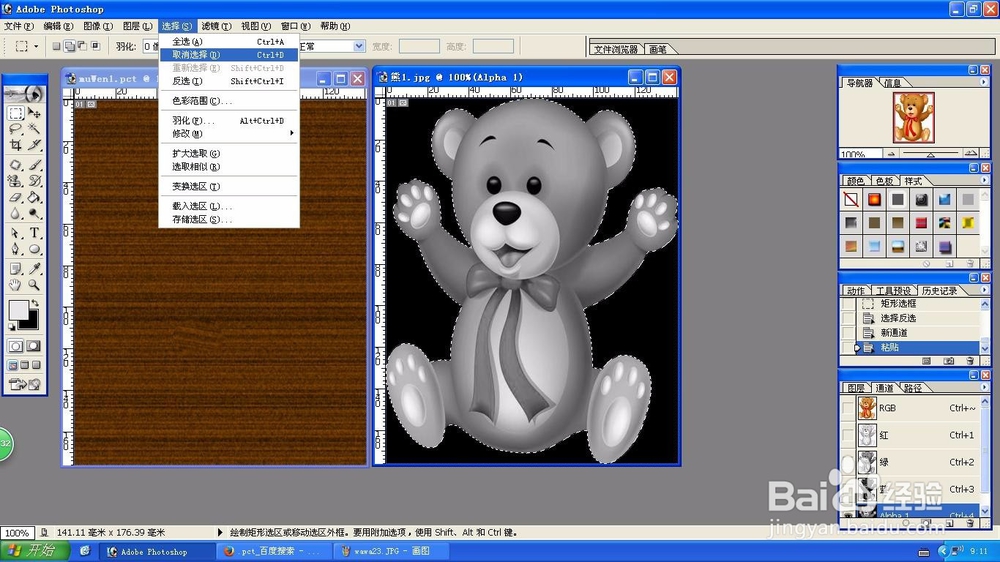Delete current history state with trash icon
The width and height of the screenshot is (1000, 562).
970,361
